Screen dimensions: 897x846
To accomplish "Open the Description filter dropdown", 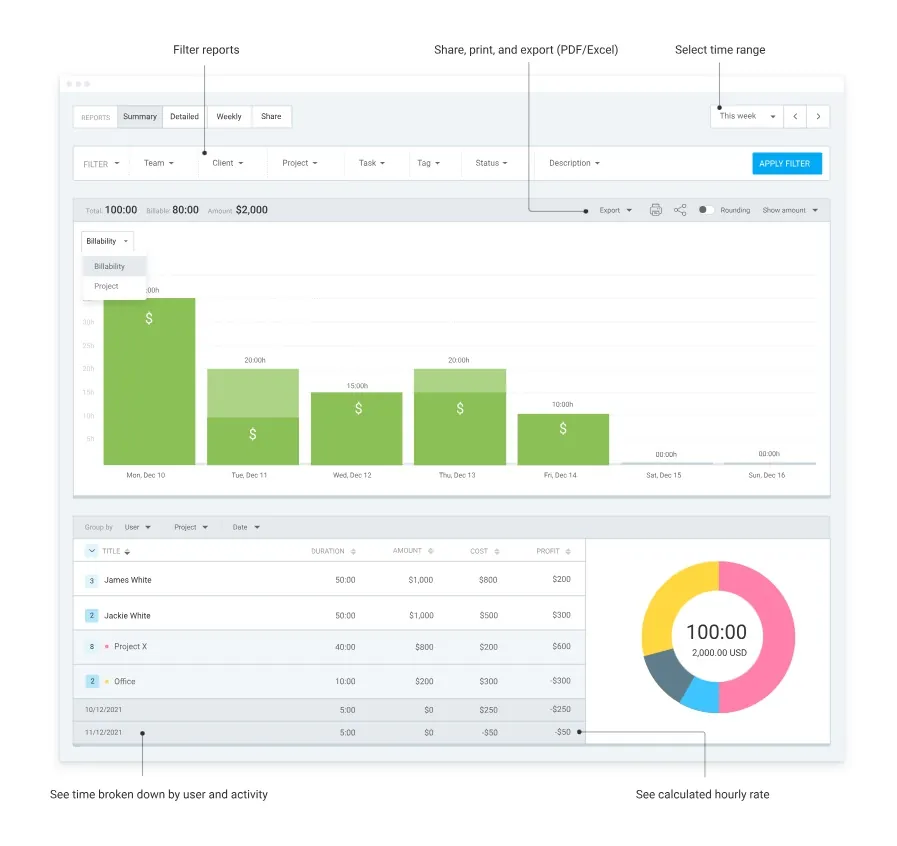I will point(574,163).
